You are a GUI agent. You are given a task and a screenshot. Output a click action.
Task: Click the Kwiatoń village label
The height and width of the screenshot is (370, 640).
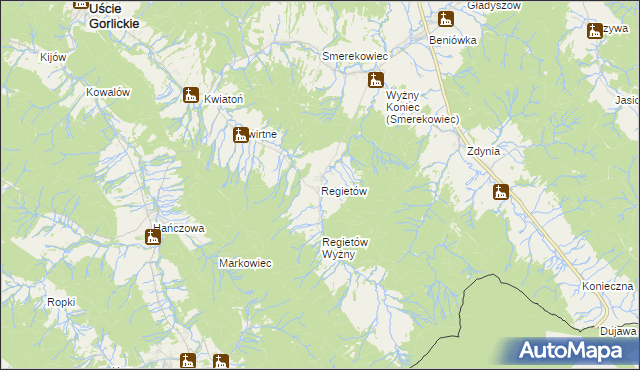[223, 99]
